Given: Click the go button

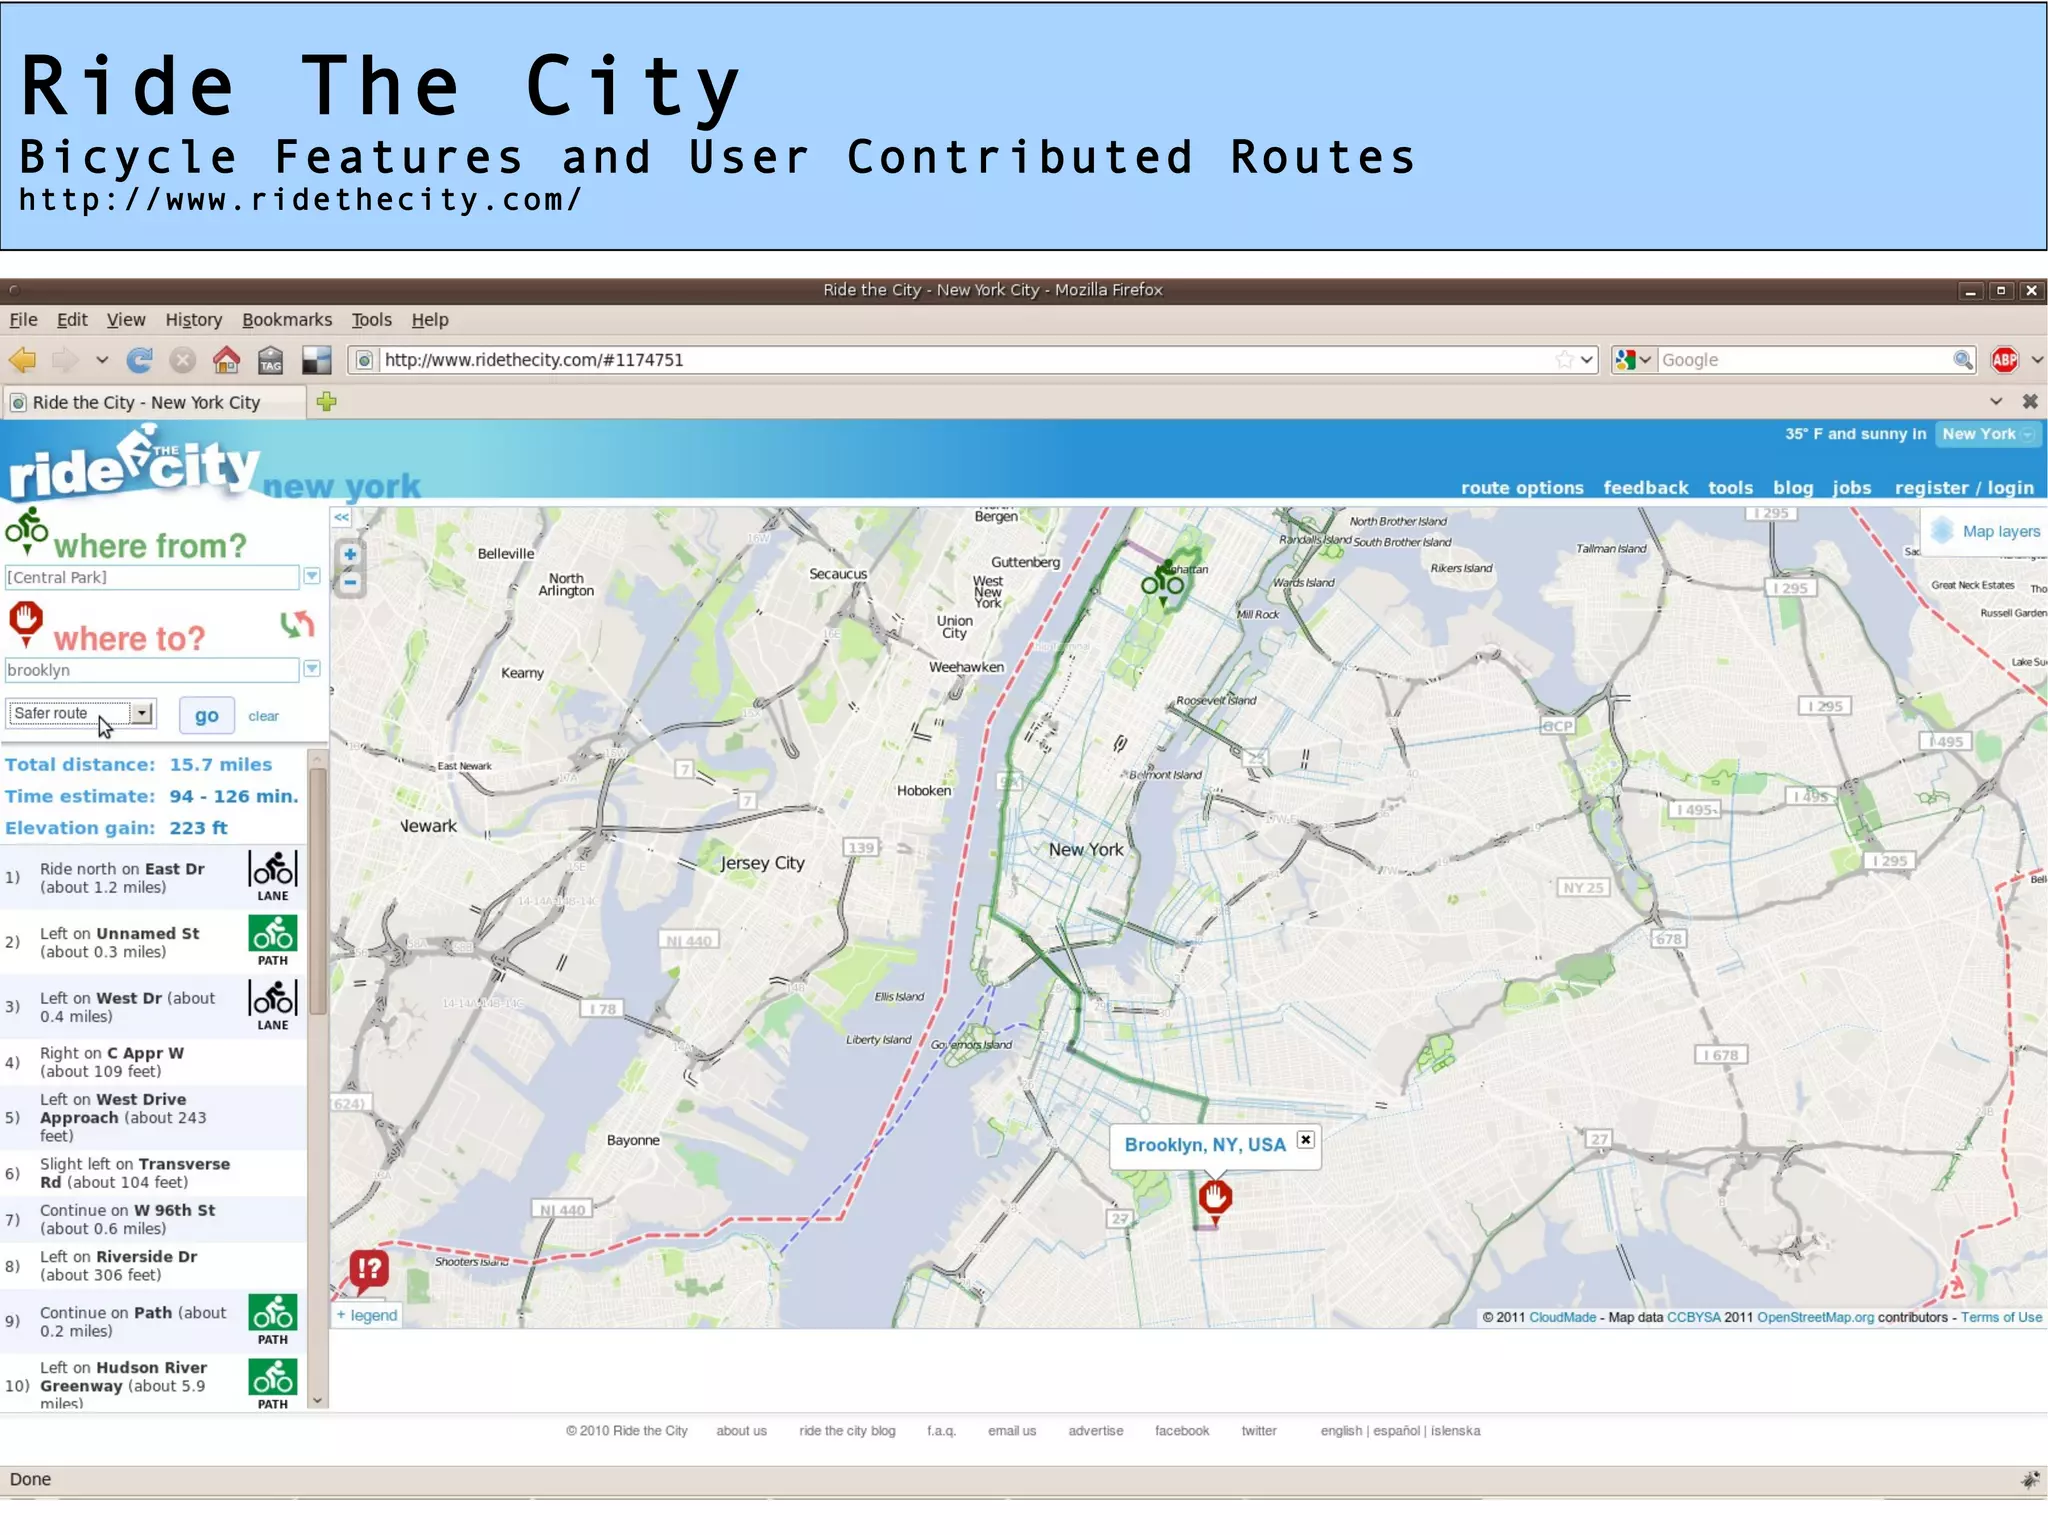Looking at the screenshot, I should pos(207,716).
